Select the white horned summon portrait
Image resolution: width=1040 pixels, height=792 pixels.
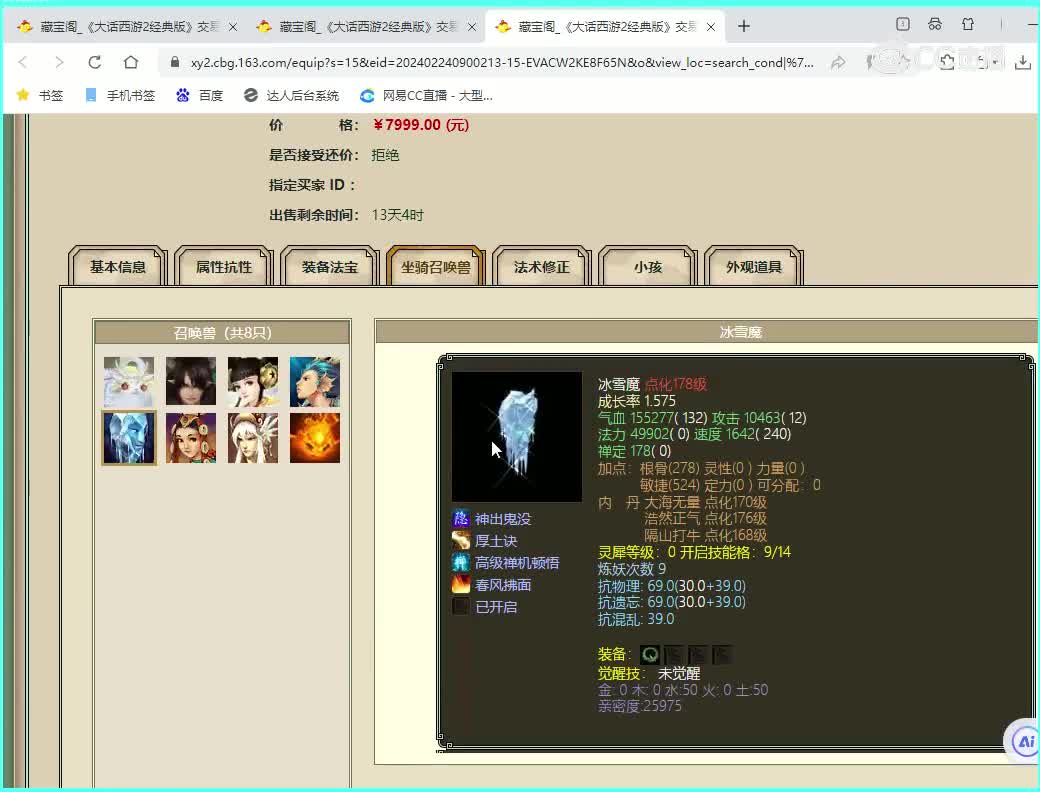[x=129, y=381]
